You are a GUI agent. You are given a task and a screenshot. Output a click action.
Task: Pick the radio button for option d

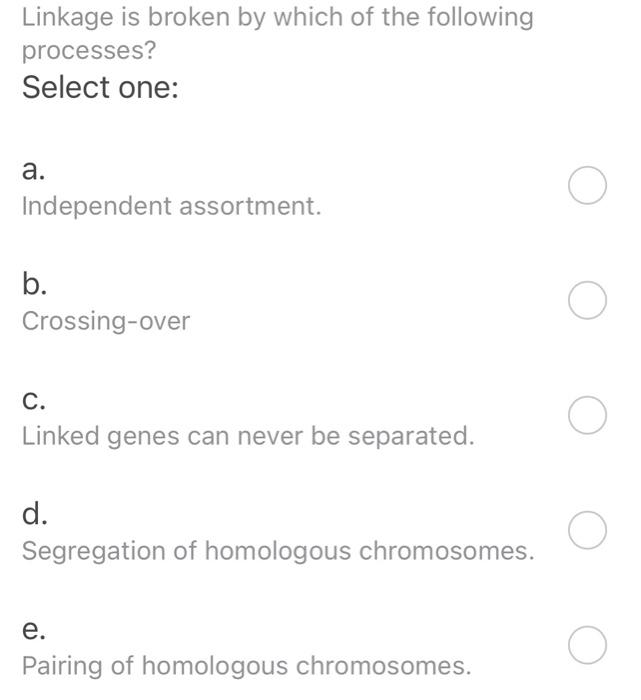(587, 531)
